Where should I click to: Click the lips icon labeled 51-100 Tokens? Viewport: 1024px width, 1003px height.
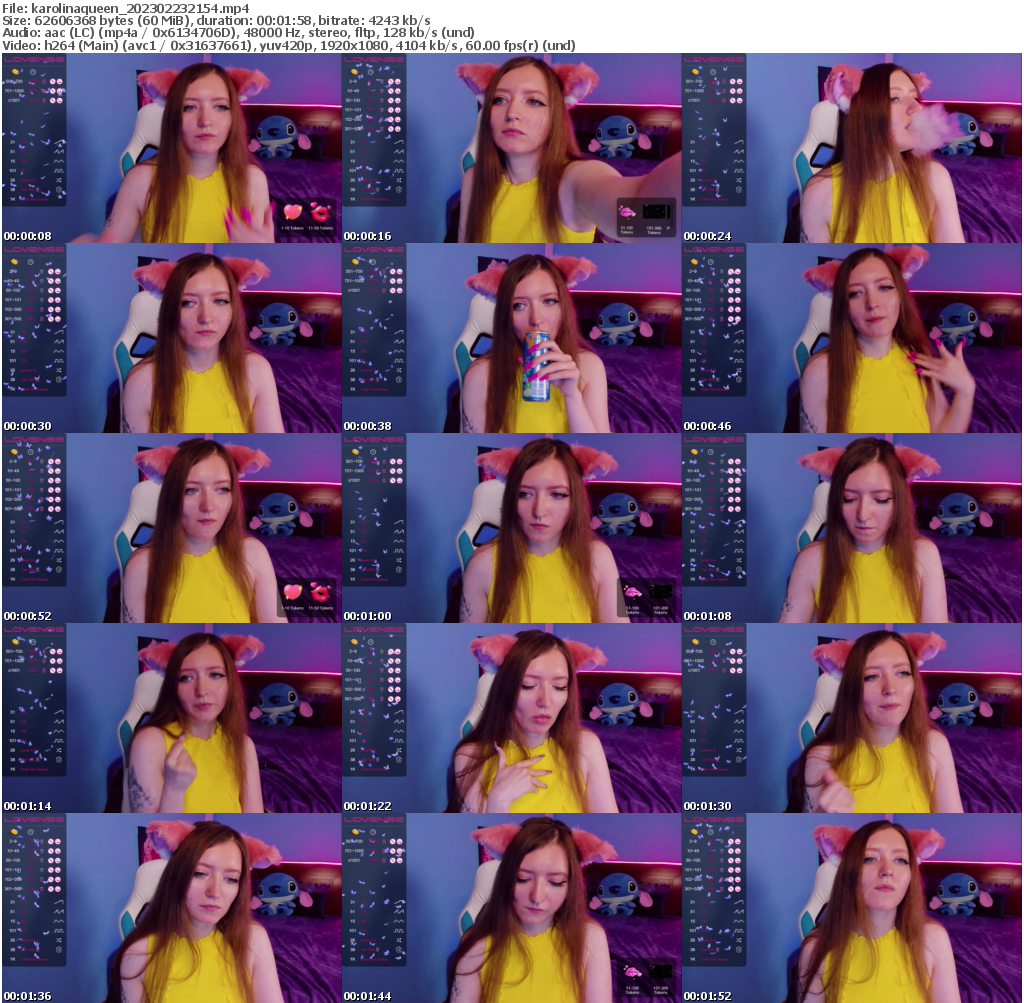pos(628,212)
